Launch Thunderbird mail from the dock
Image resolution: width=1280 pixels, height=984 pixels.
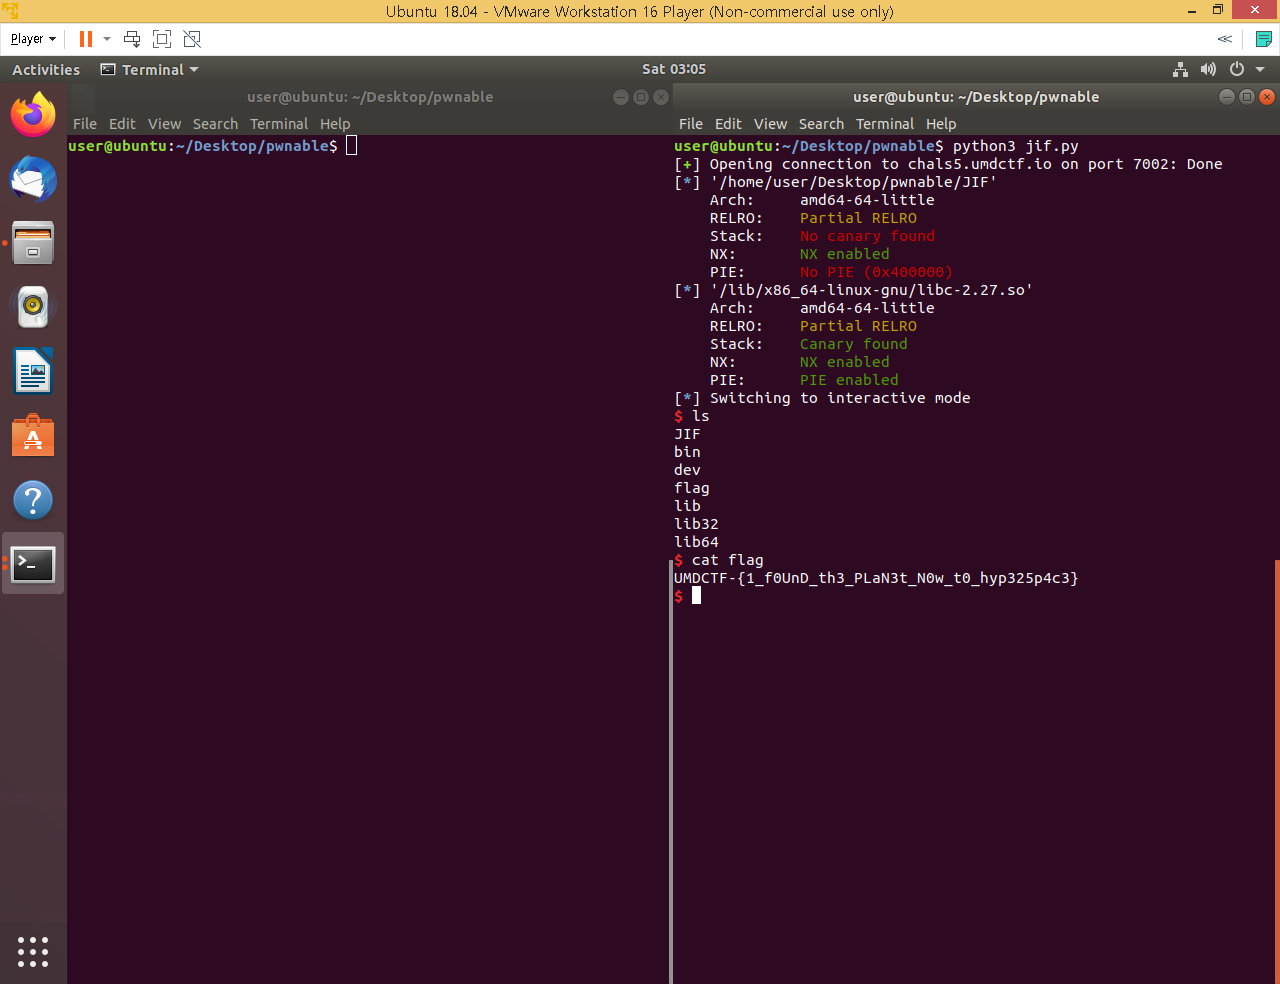(x=33, y=179)
